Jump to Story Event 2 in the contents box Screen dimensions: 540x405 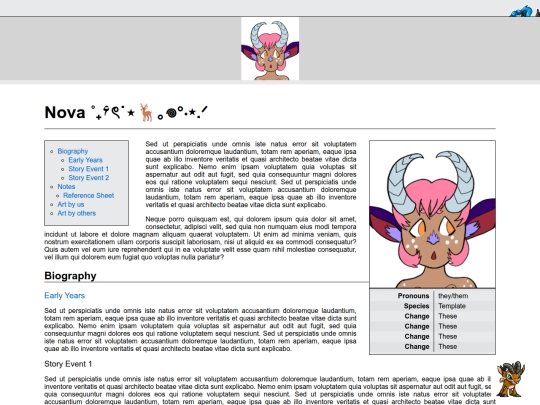[89, 178]
